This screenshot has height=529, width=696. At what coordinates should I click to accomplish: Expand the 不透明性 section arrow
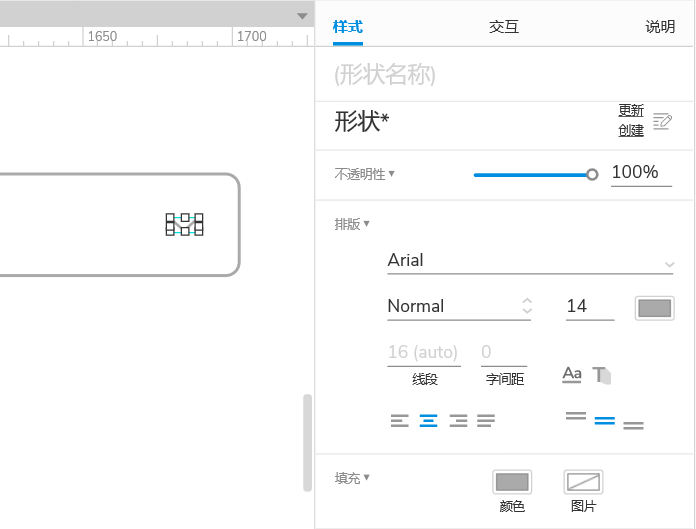(x=392, y=174)
